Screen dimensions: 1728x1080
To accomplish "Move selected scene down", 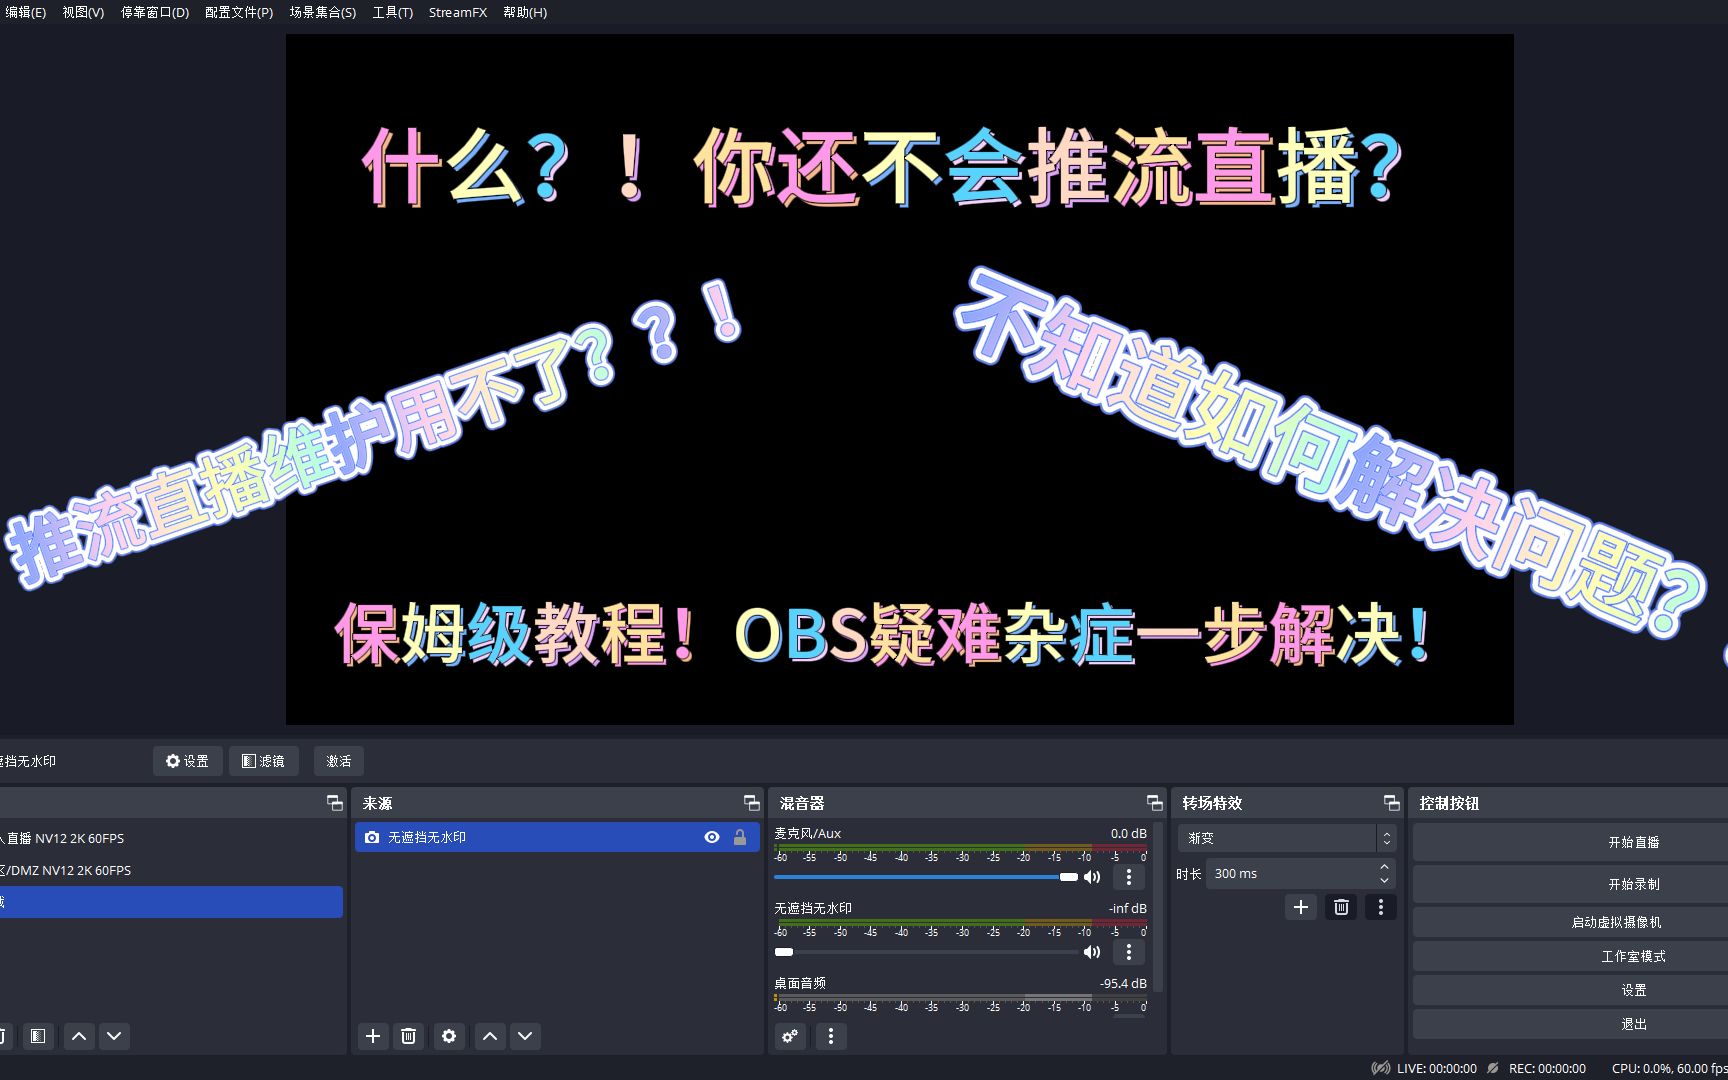I will [114, 1036].
